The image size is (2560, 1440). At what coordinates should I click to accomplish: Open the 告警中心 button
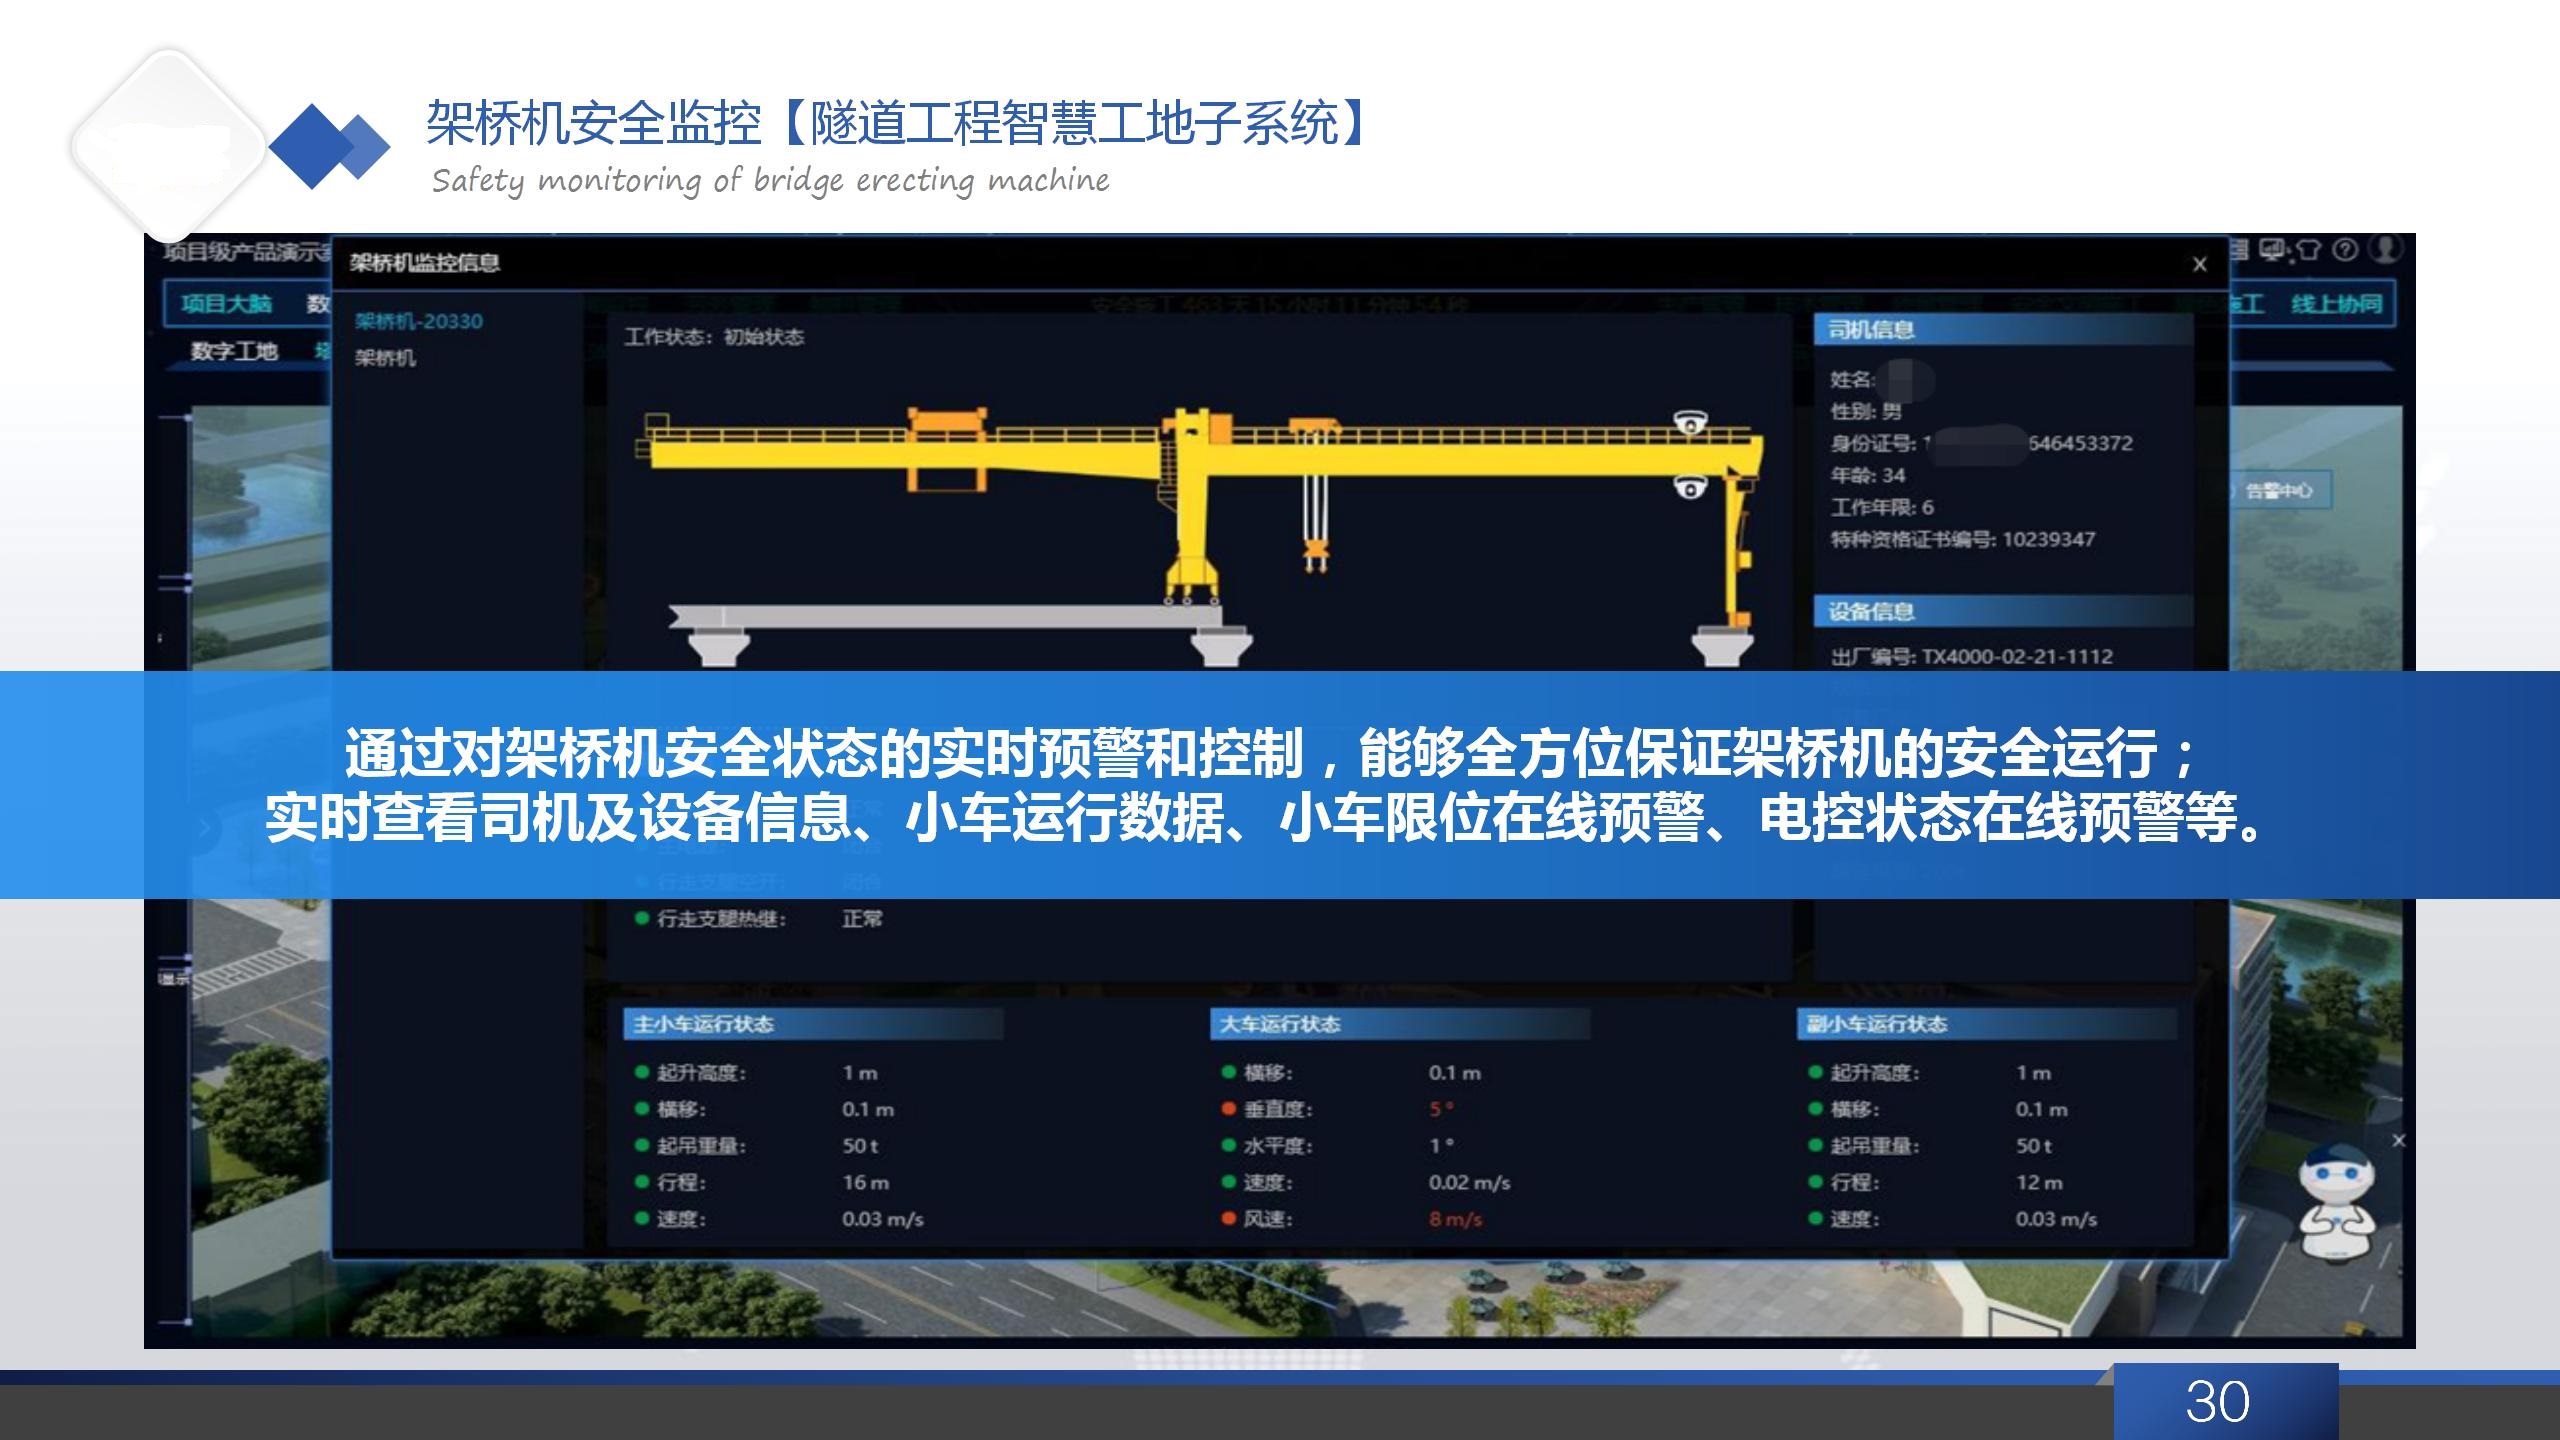pyautogui.click(x=2279, y=490)
